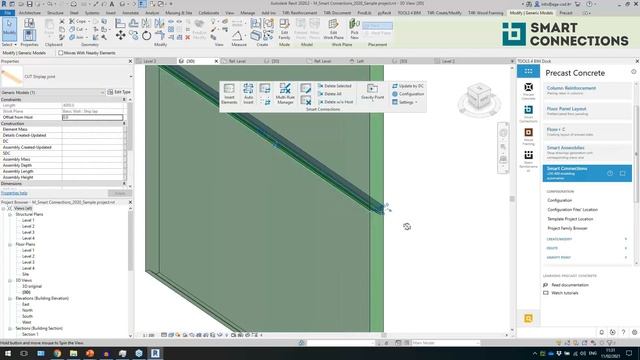Click Delete Selected in floating toolbar
Viewport: 640px width, 360px height.
coord(334,86)
